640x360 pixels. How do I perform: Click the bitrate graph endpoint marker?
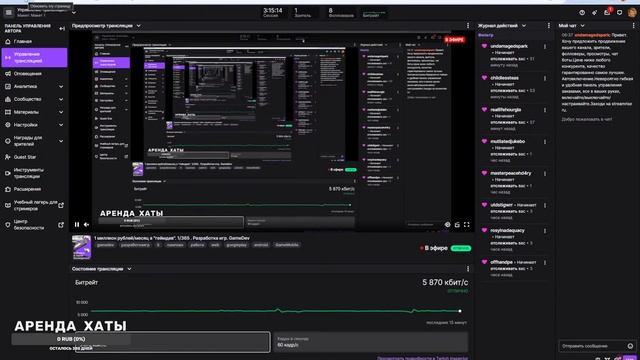pyautogui.click(x=460, y=311)
